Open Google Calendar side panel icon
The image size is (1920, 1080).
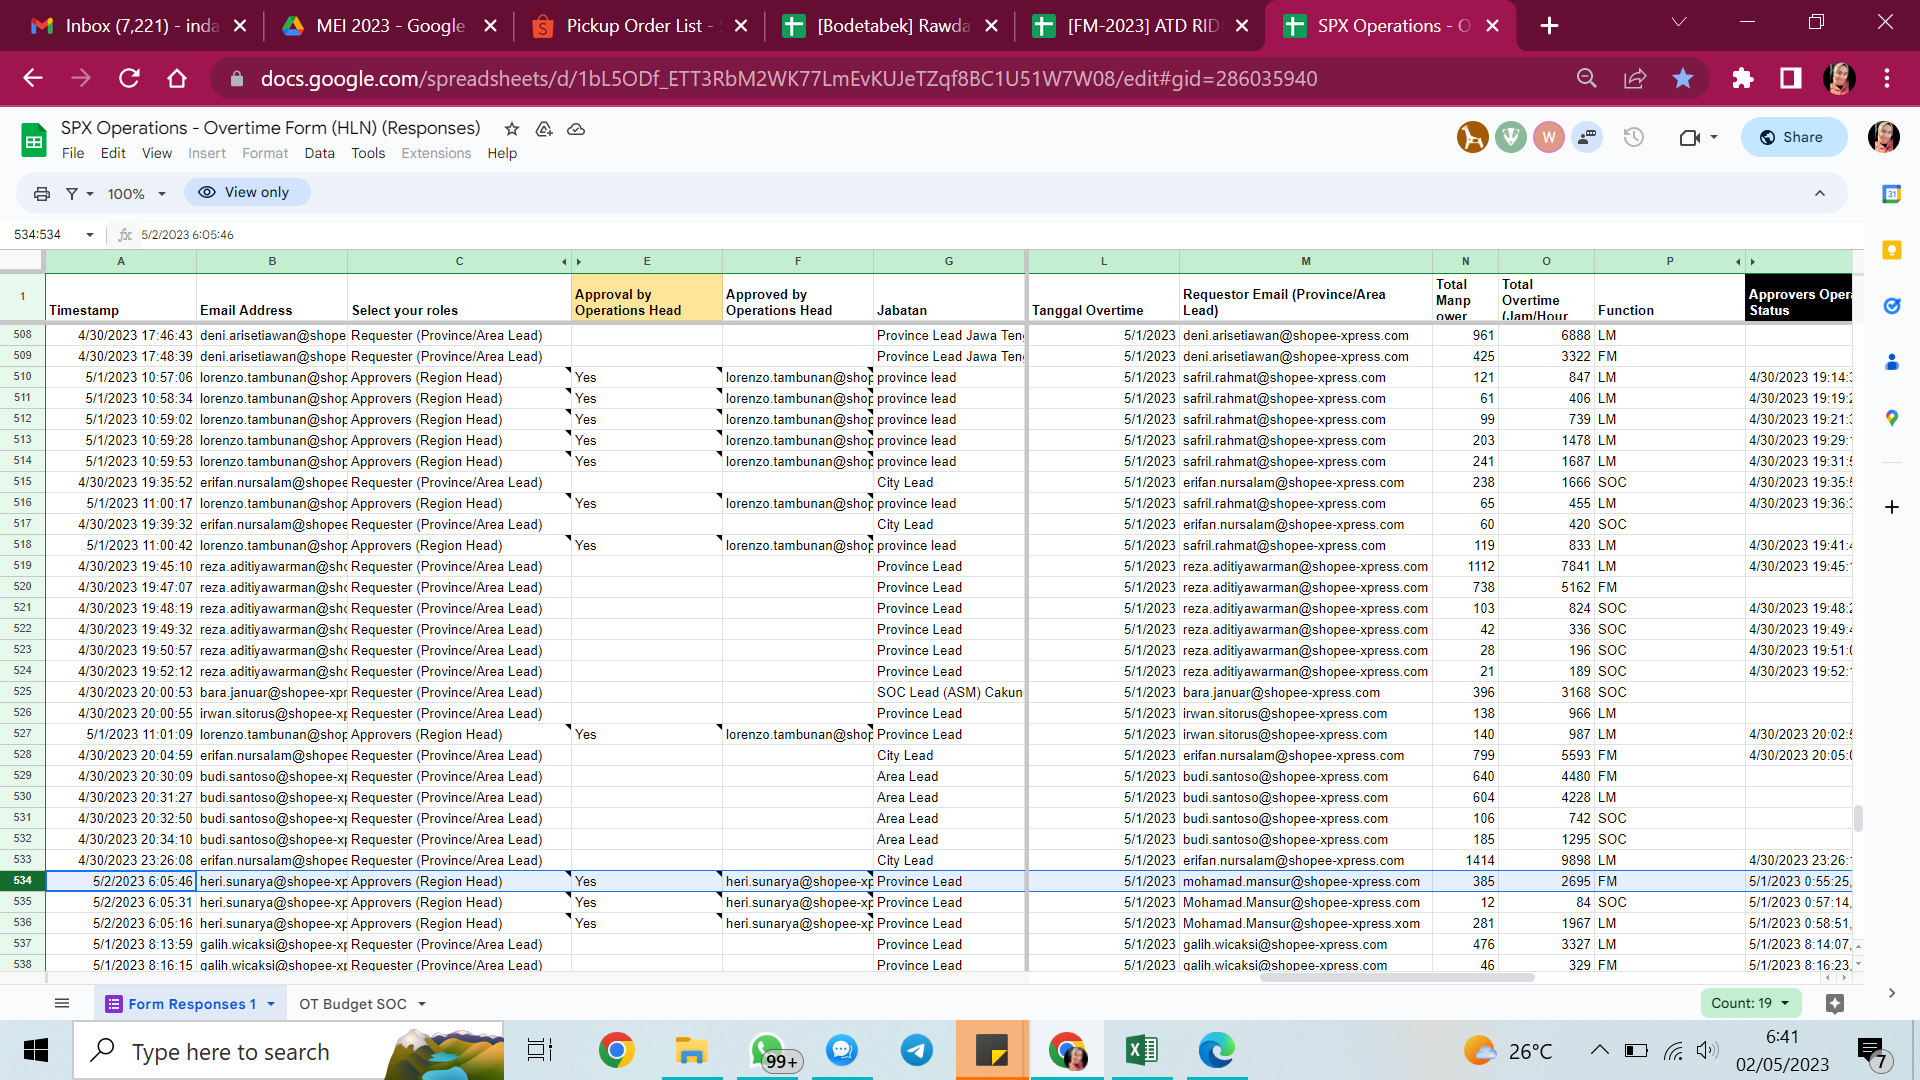tap(1891, 195)
